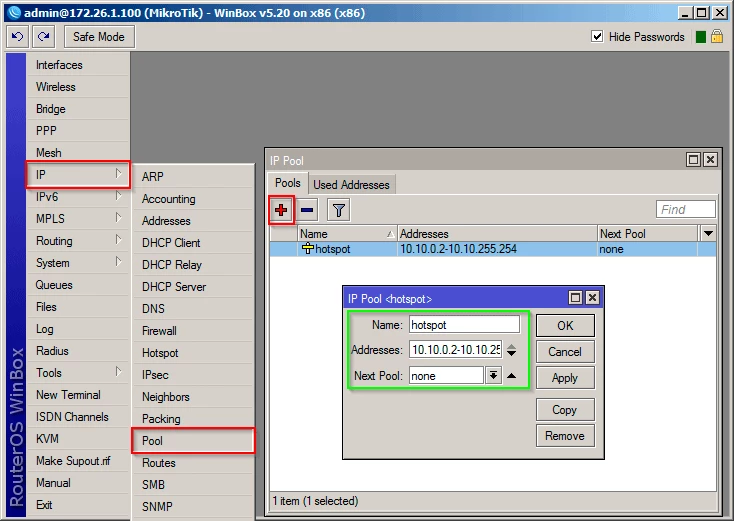Open the Files menu item
The height and width of the screenshot is (521, 734).
click(x=78, y=307)
